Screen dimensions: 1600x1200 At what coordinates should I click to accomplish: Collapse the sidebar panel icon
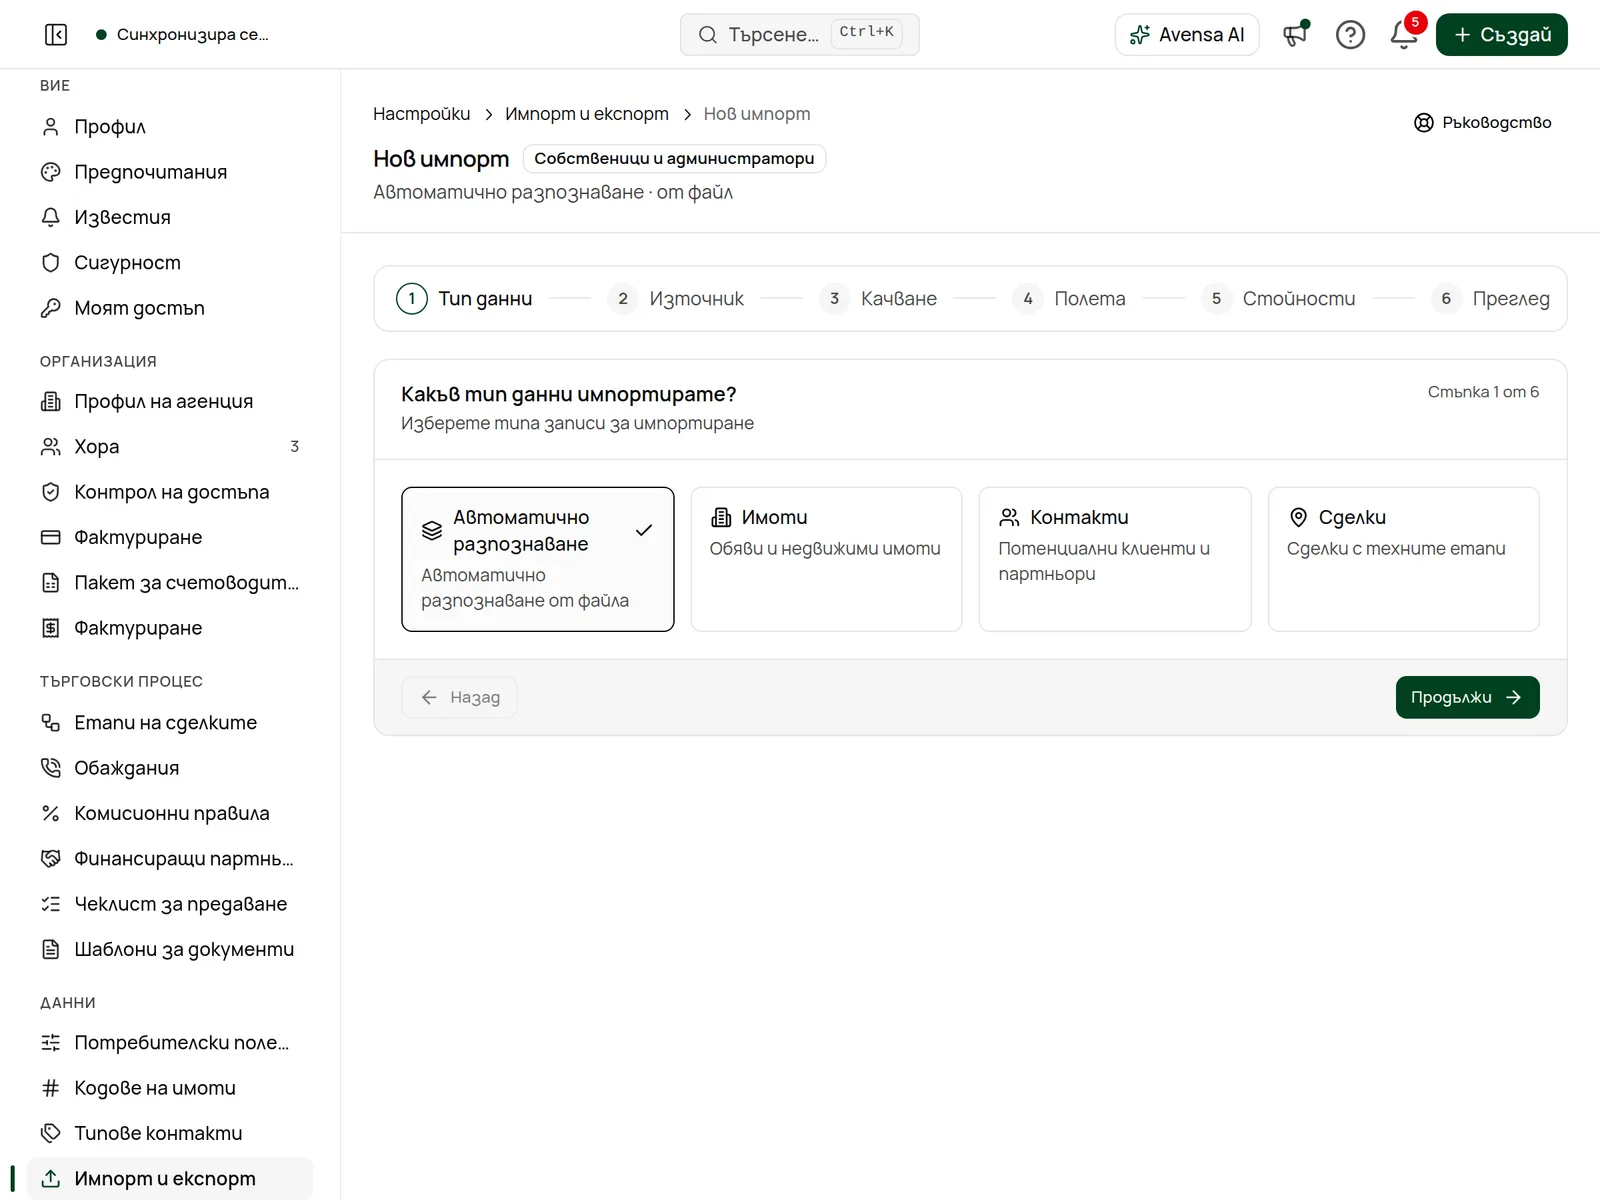[x=56, y=35]
